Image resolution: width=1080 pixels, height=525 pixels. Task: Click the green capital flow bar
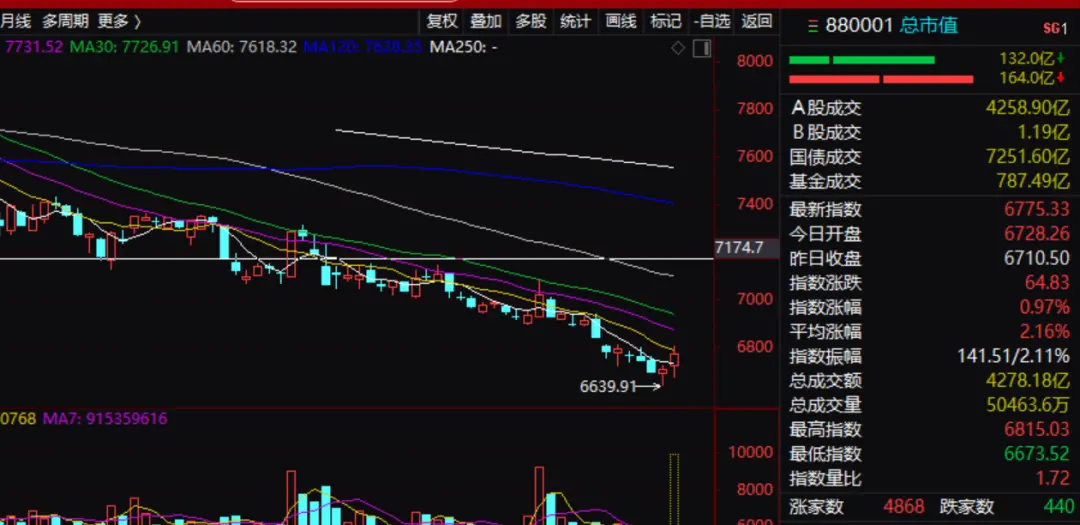click(861, 60)
